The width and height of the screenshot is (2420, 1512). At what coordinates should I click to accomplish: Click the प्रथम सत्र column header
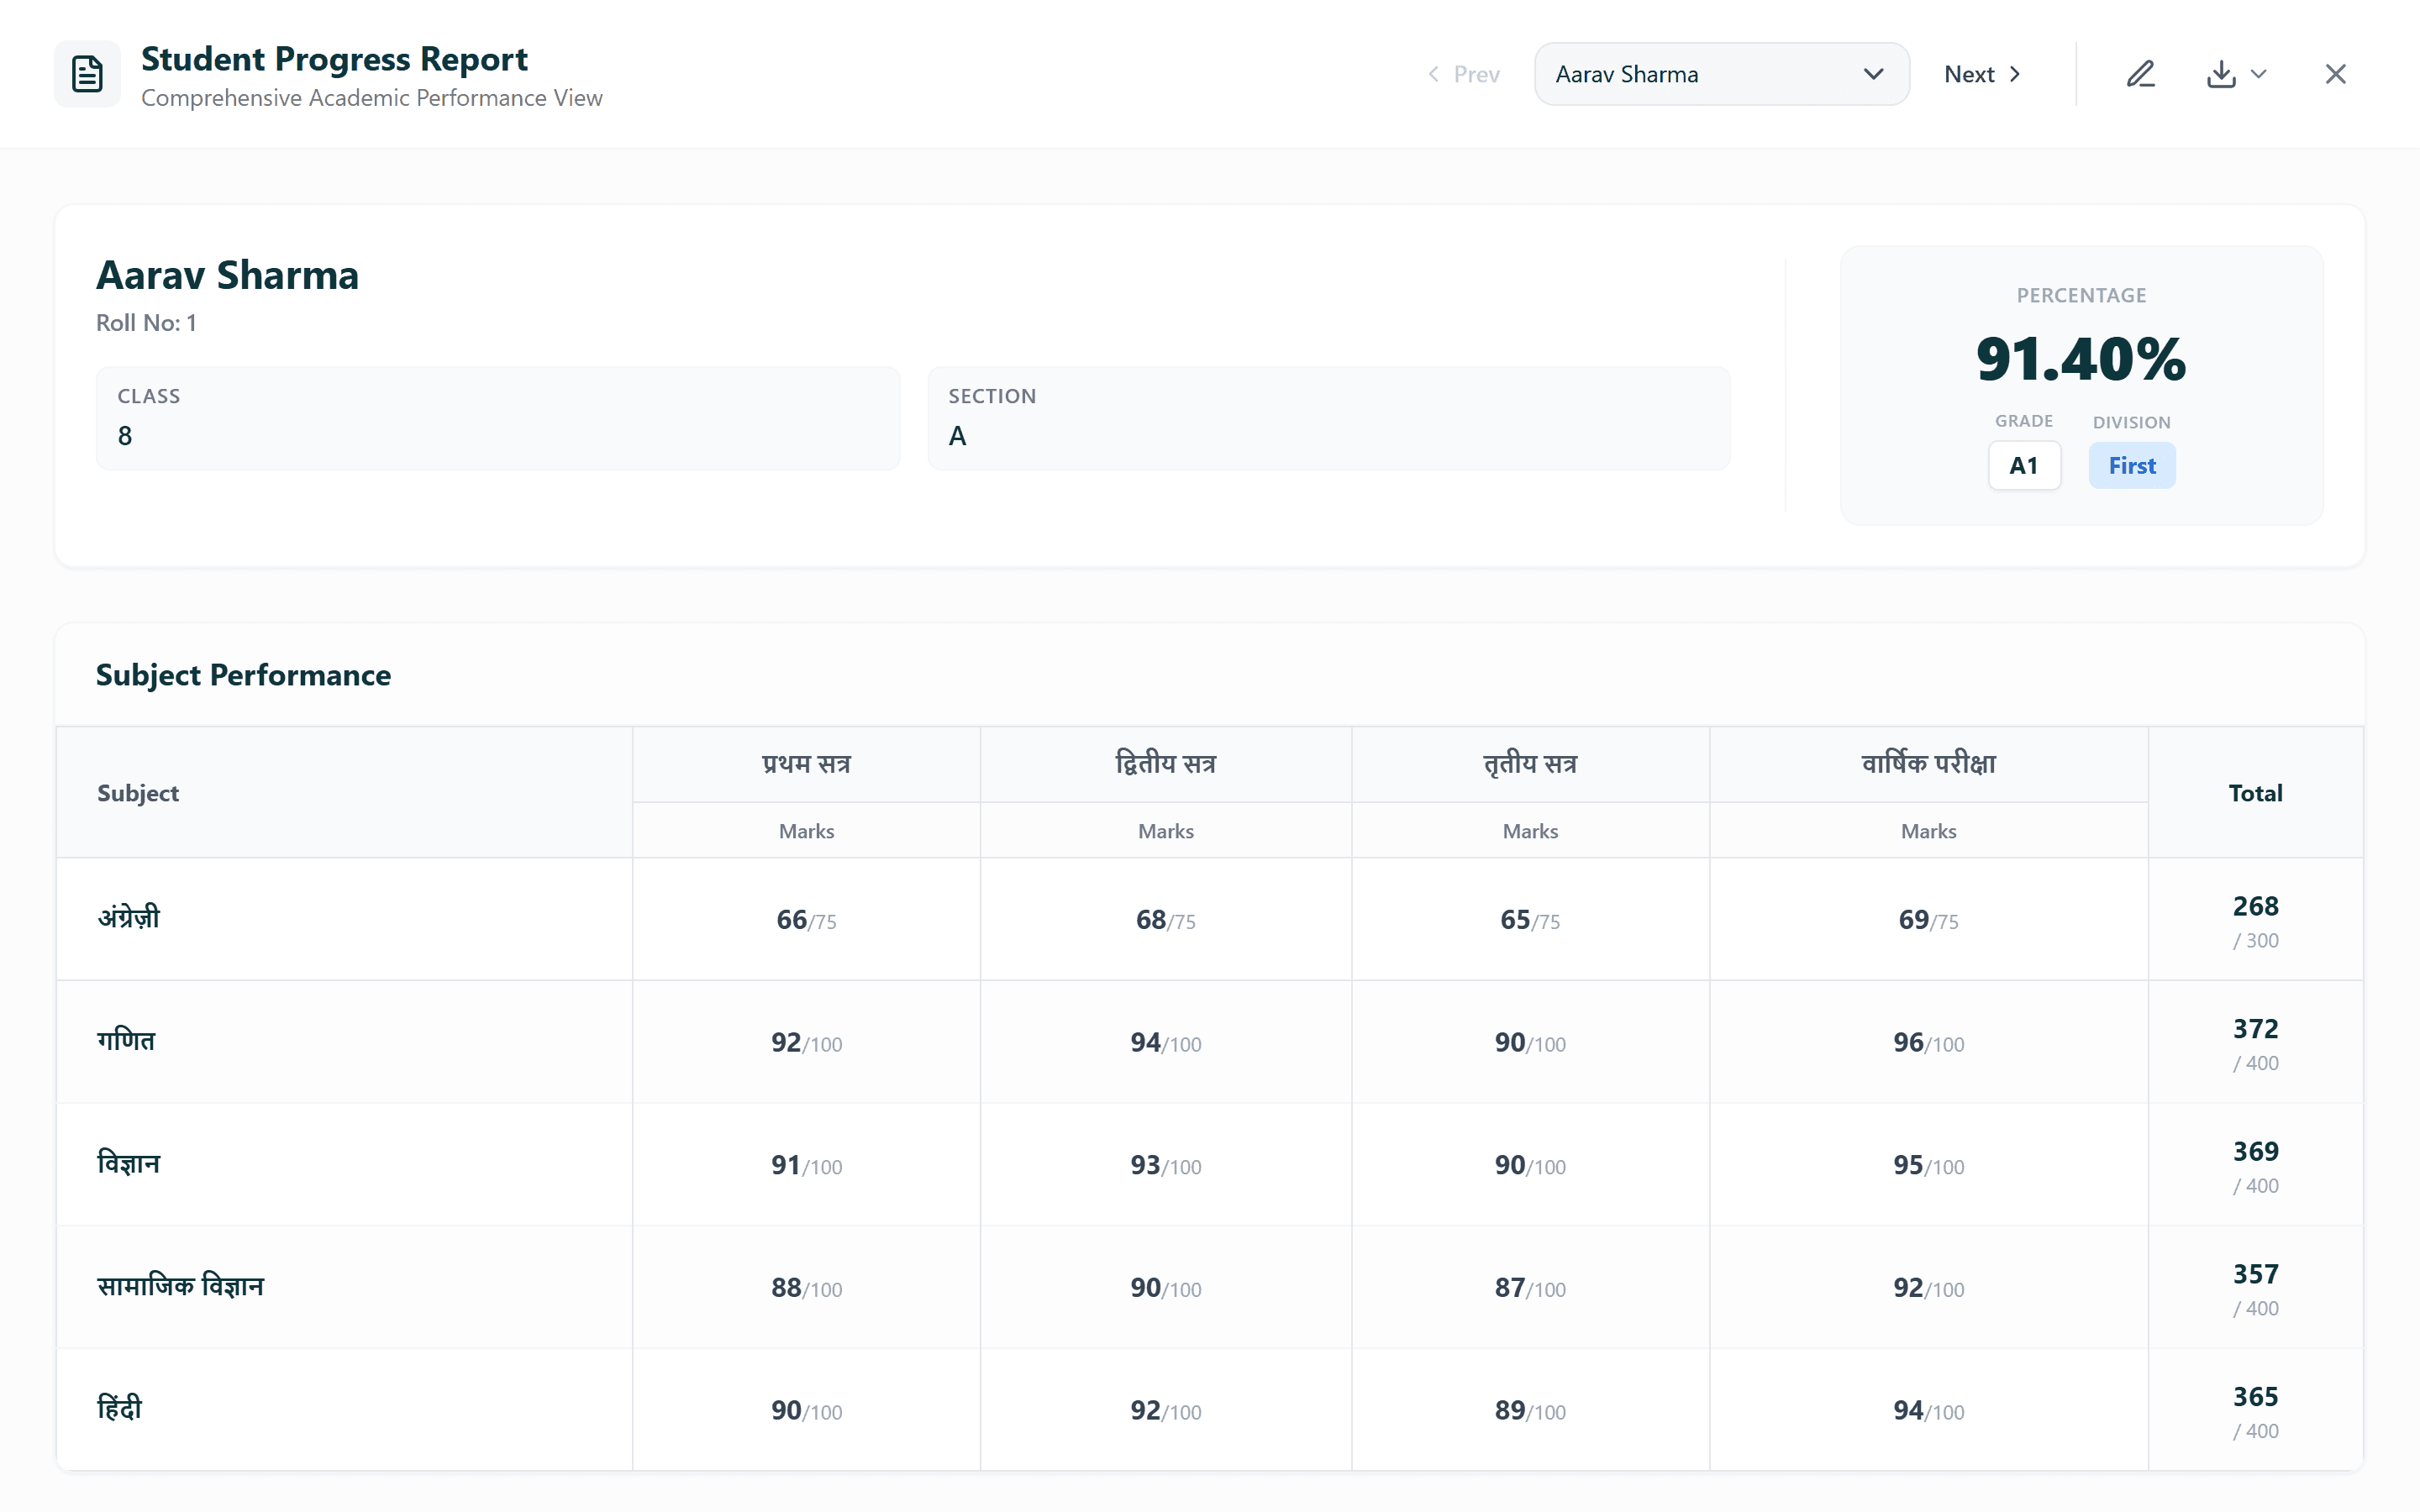[x=806, y=764]
